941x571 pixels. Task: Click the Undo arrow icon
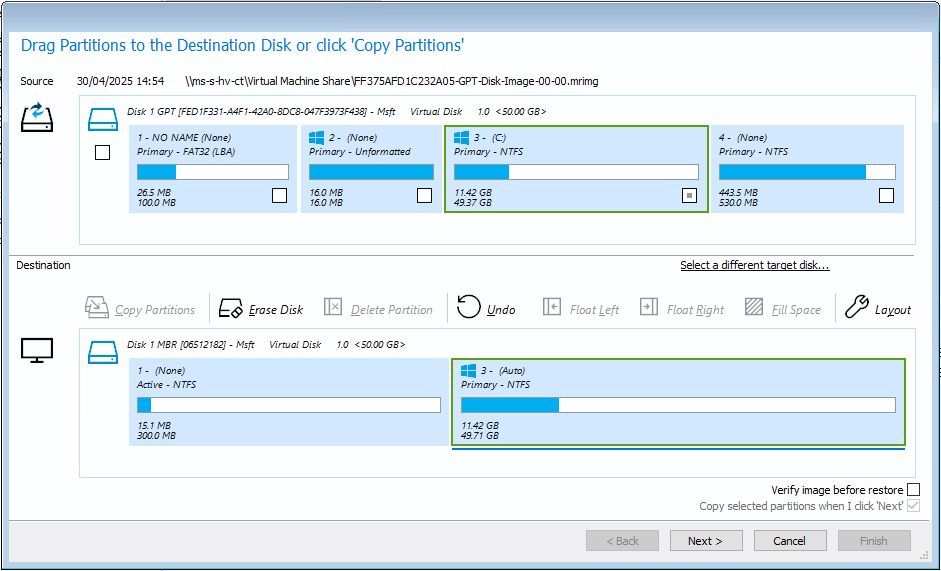tap(469, 307)
